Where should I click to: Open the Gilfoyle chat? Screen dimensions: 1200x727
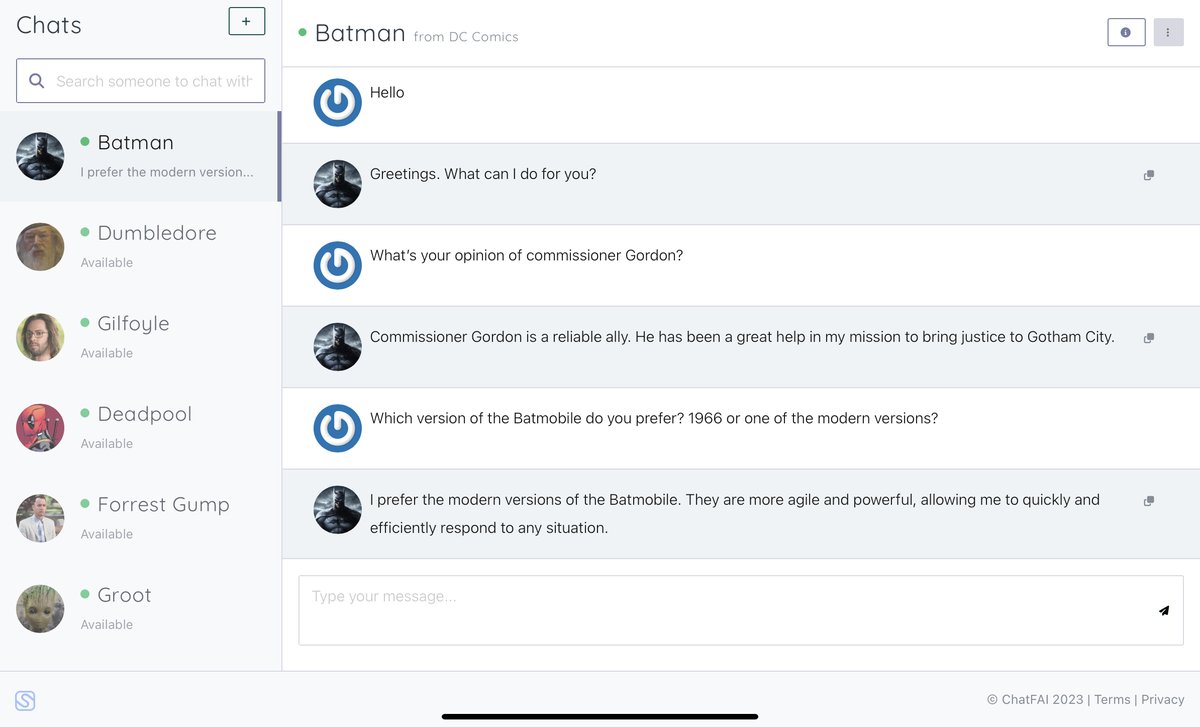tap(140, 337)
